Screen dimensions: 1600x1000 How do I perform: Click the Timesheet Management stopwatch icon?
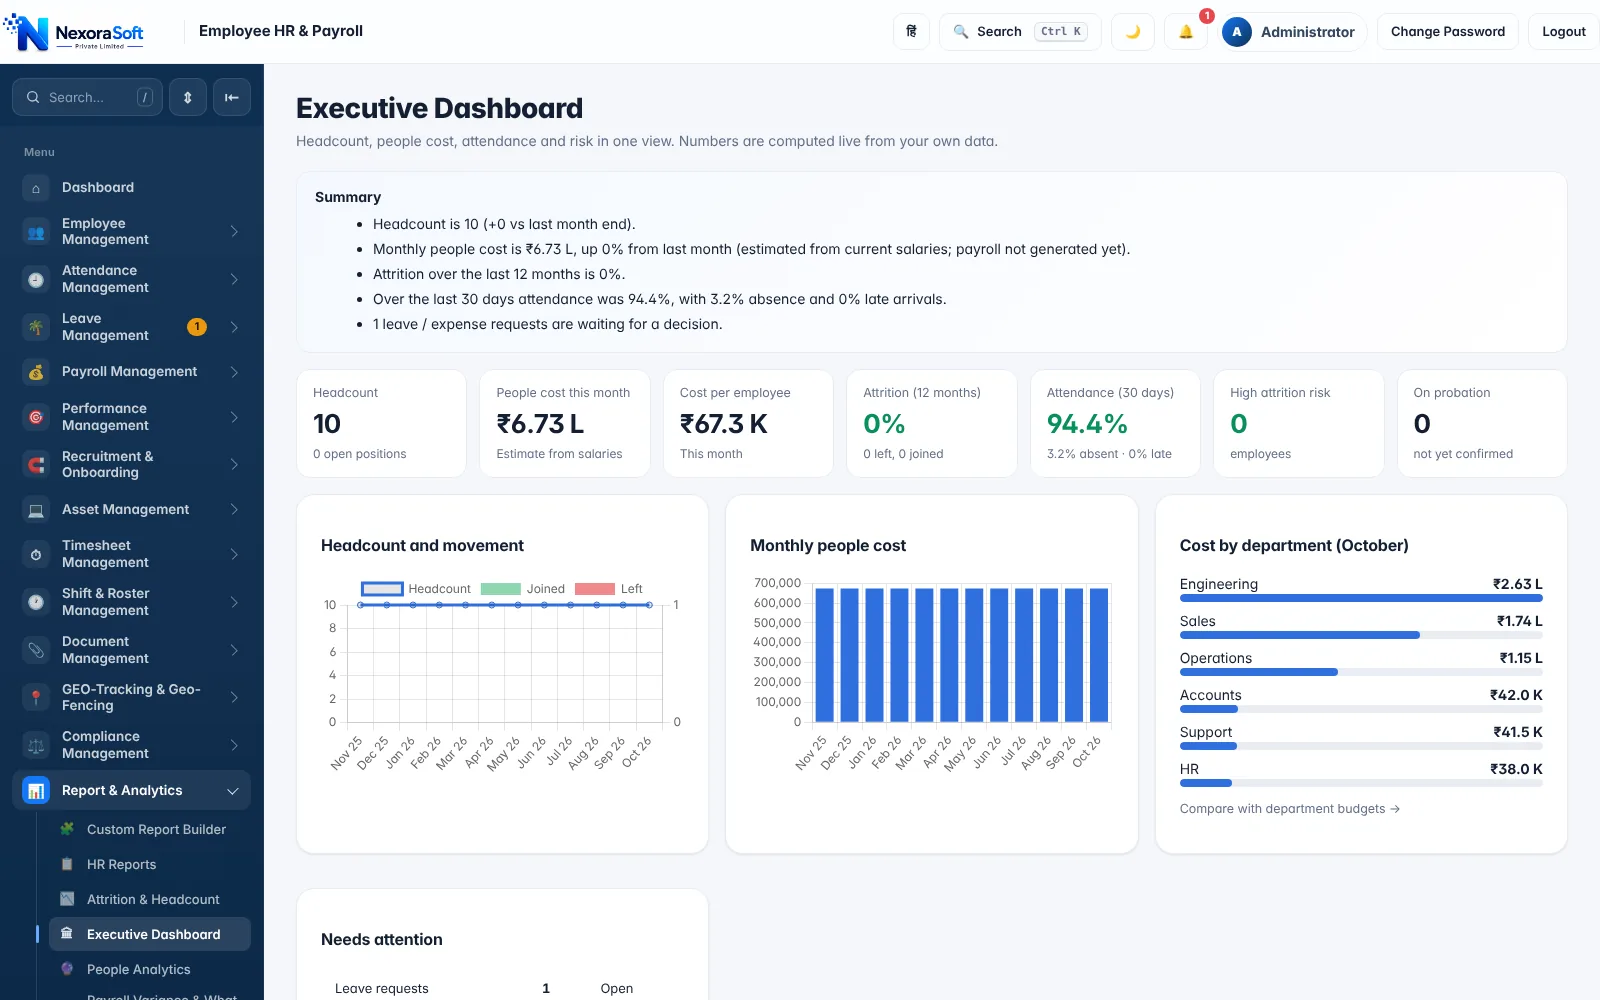coord(36,554)
